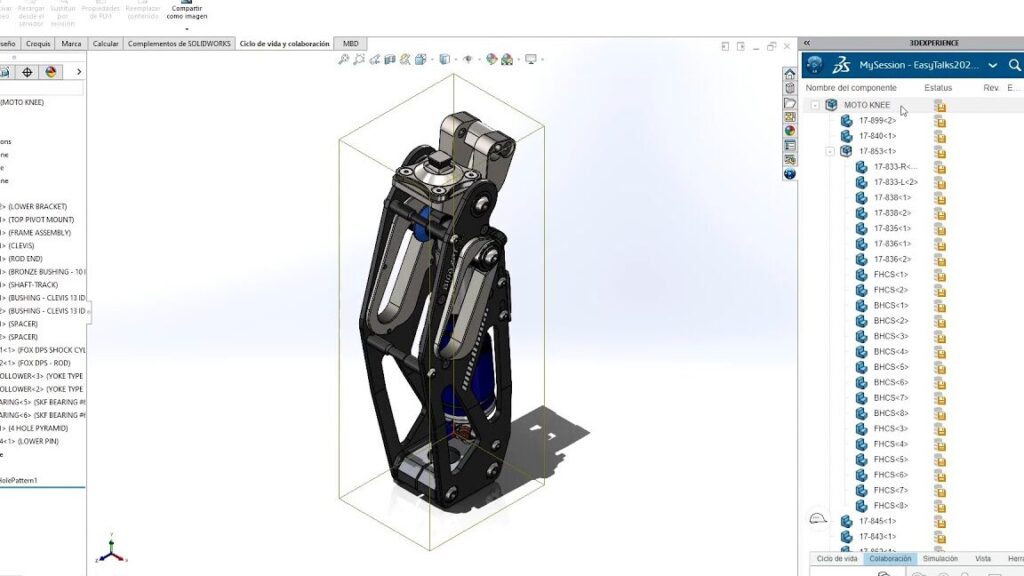The height and width of the screenshot is (576, 1024).
Task: Collapse the 3DEXPERIENCE panel with double arrows
Action: click(x=807, y=42)
